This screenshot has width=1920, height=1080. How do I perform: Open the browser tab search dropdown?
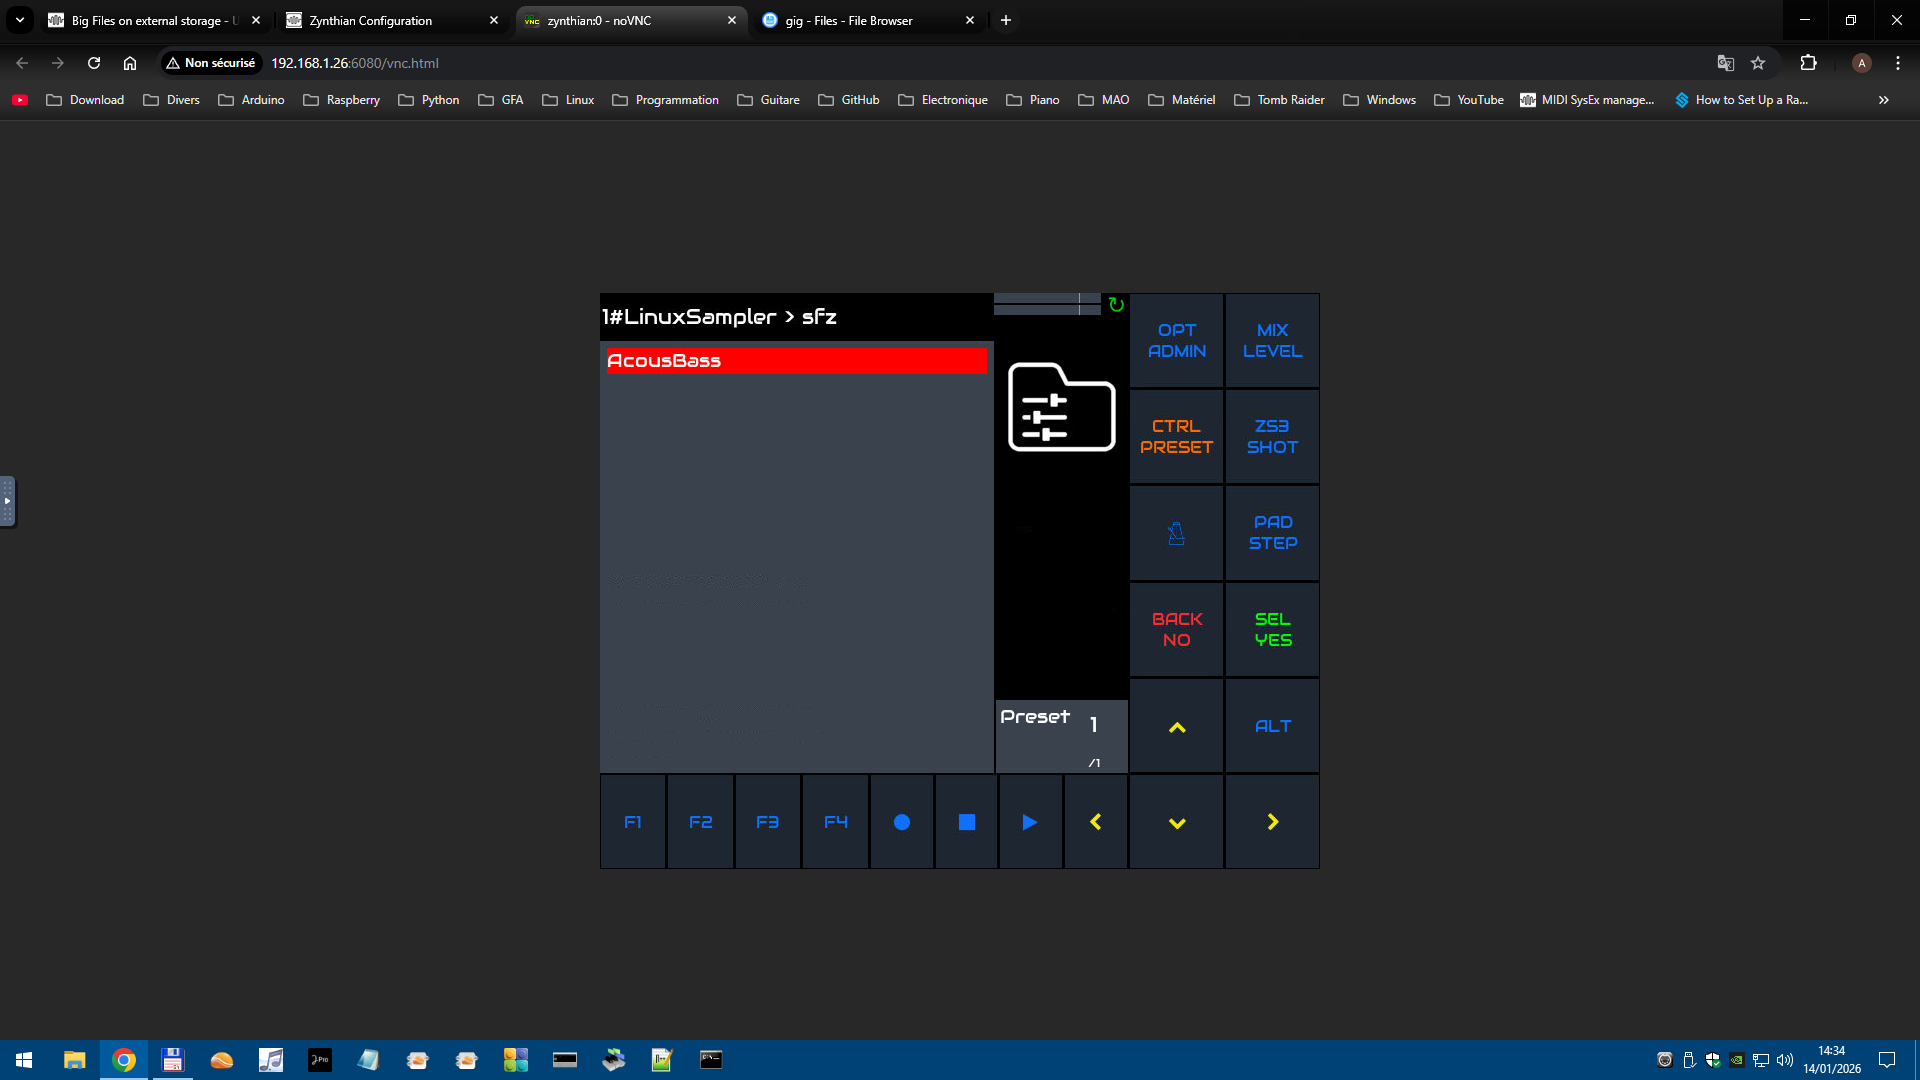click(x=19, y=20)
